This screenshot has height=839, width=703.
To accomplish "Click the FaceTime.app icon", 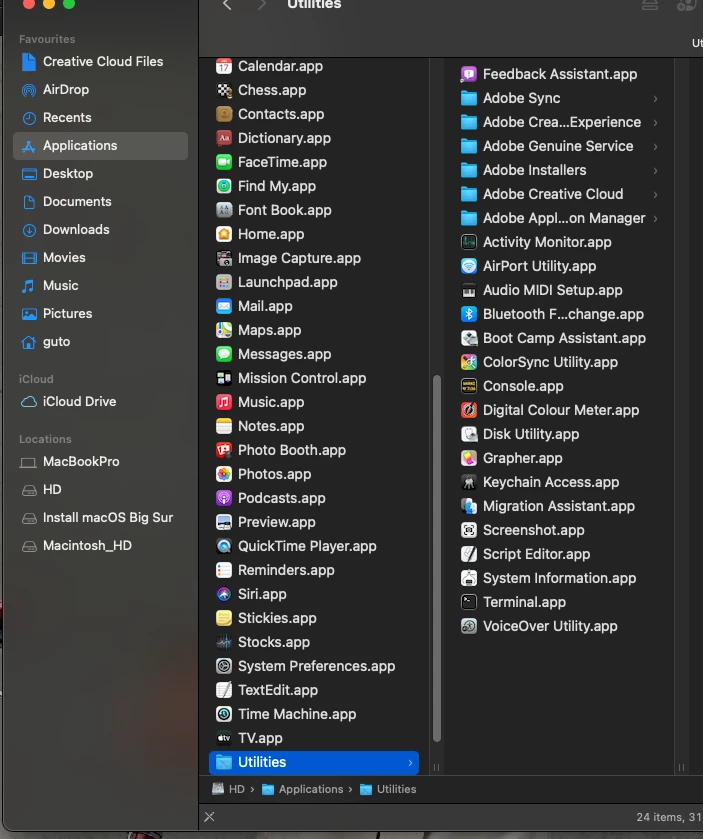I will point(224,162).
